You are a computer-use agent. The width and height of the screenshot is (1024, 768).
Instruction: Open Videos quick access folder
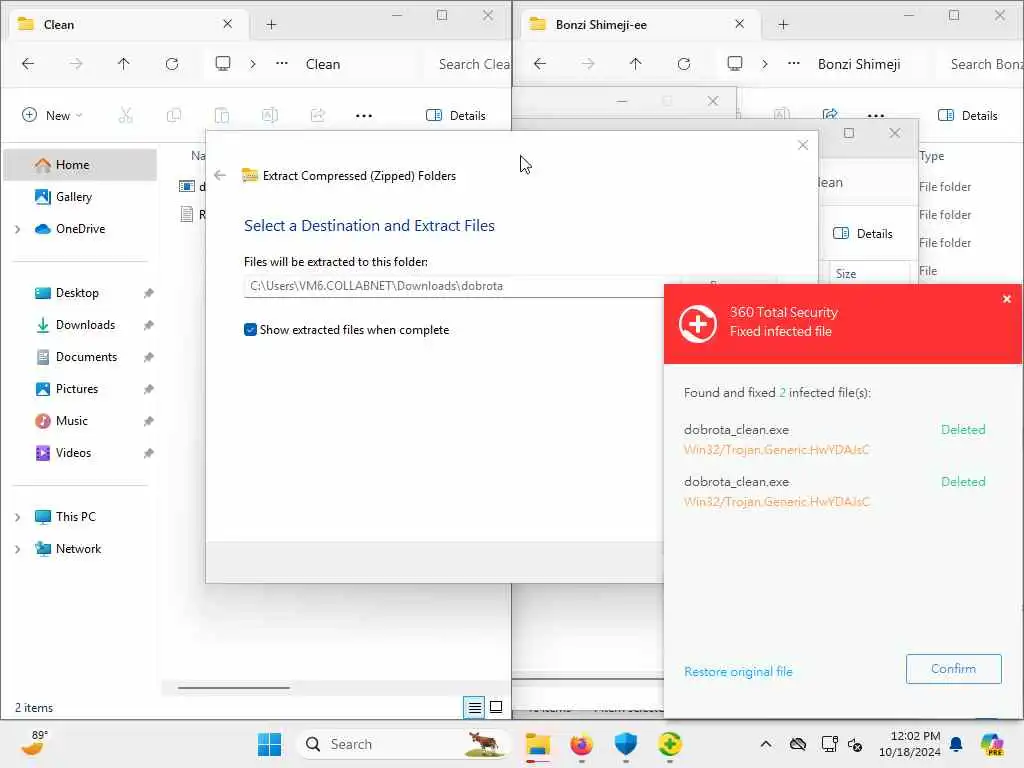click(73, 453)
